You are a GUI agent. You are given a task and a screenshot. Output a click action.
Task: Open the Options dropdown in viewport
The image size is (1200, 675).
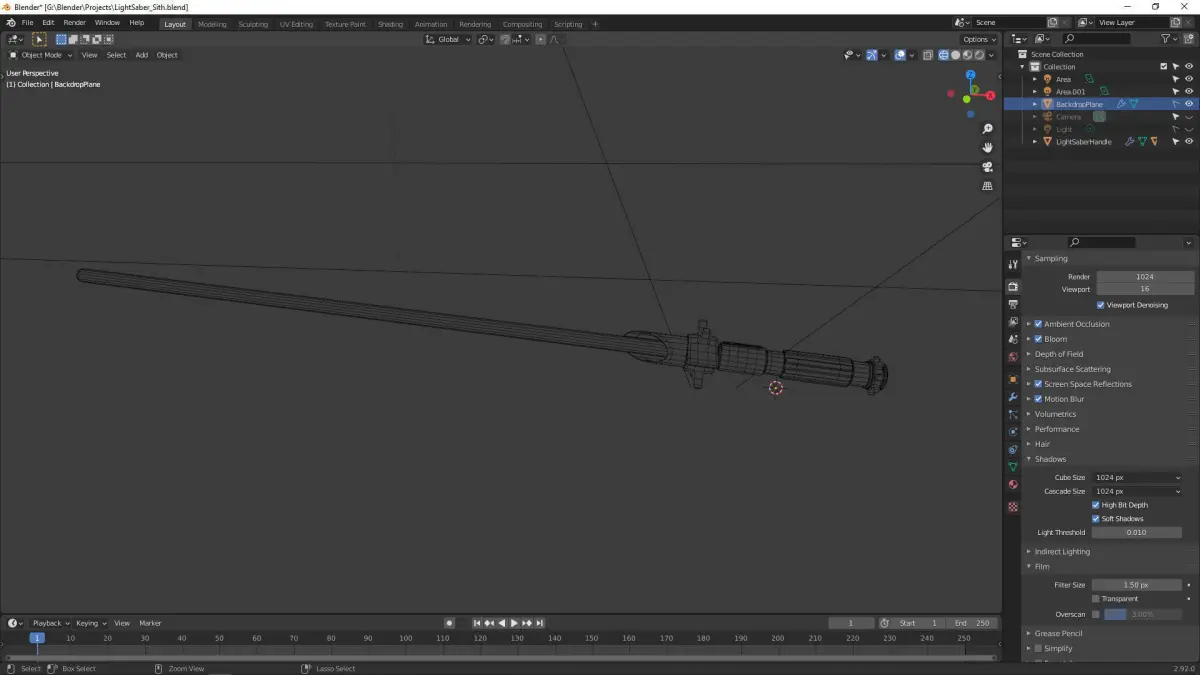pos(979,39)
